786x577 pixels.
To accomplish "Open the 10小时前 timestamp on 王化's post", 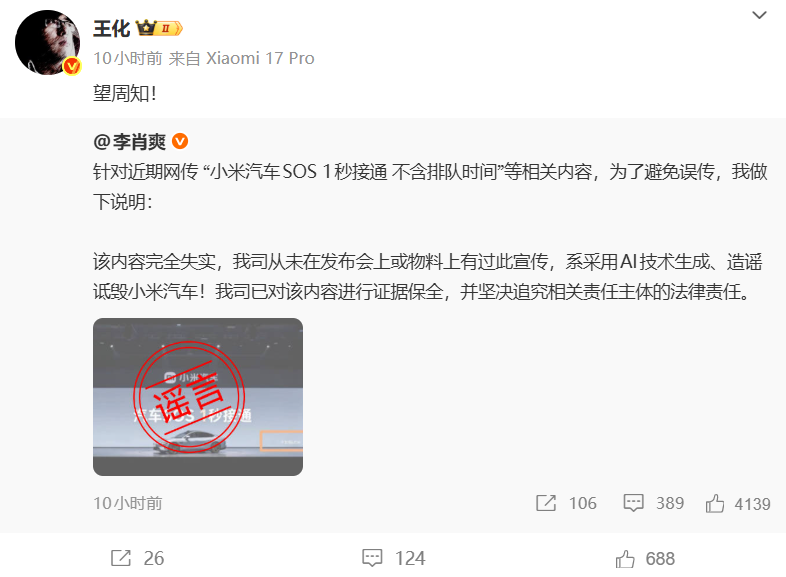I will [128, 58].
